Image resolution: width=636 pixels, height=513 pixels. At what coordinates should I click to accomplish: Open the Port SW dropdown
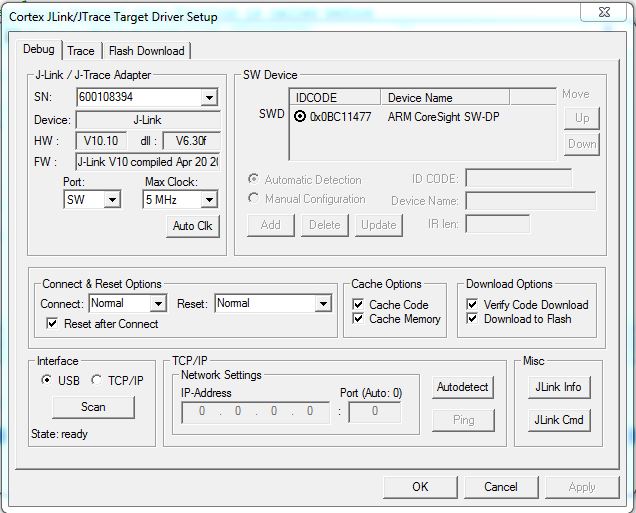click(112, 200)
